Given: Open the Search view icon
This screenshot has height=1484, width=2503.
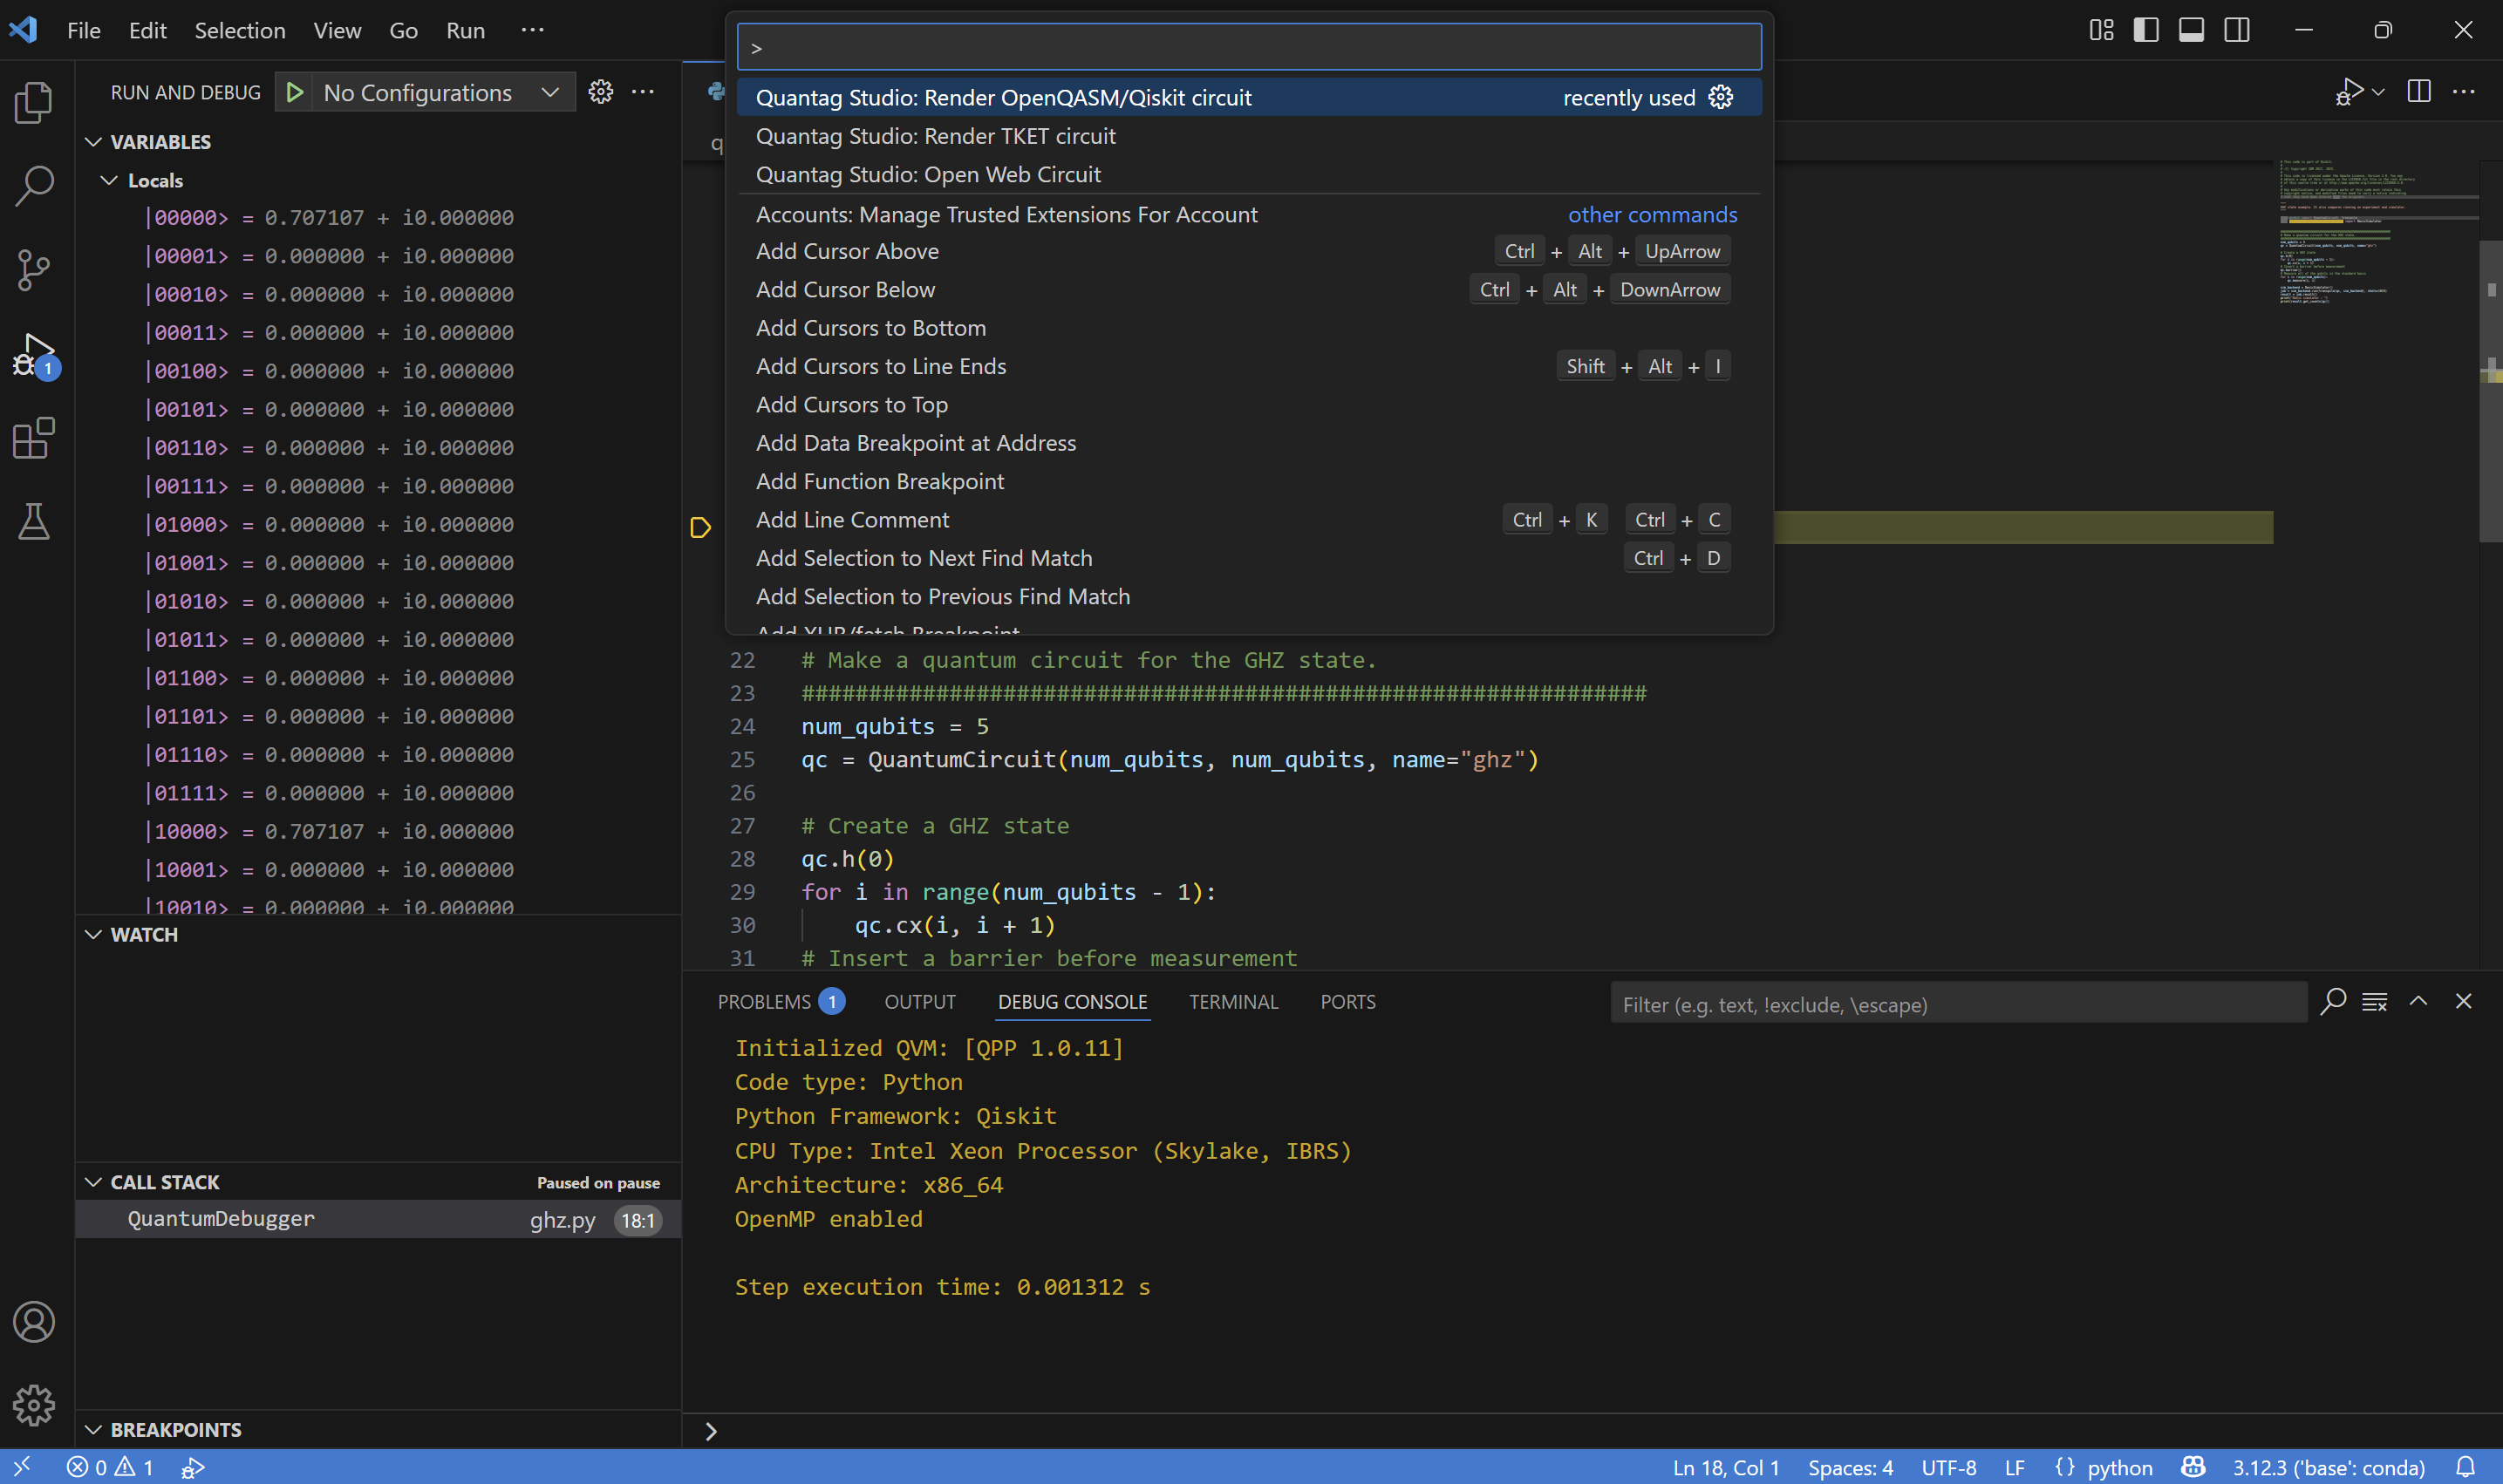Looking at the screenshot, I should point(33,186).
